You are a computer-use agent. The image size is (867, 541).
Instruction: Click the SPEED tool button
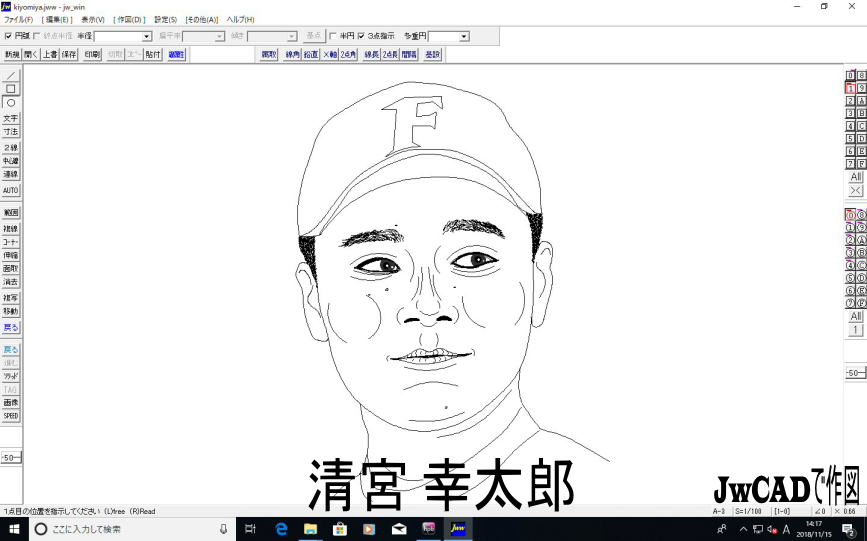11,416
